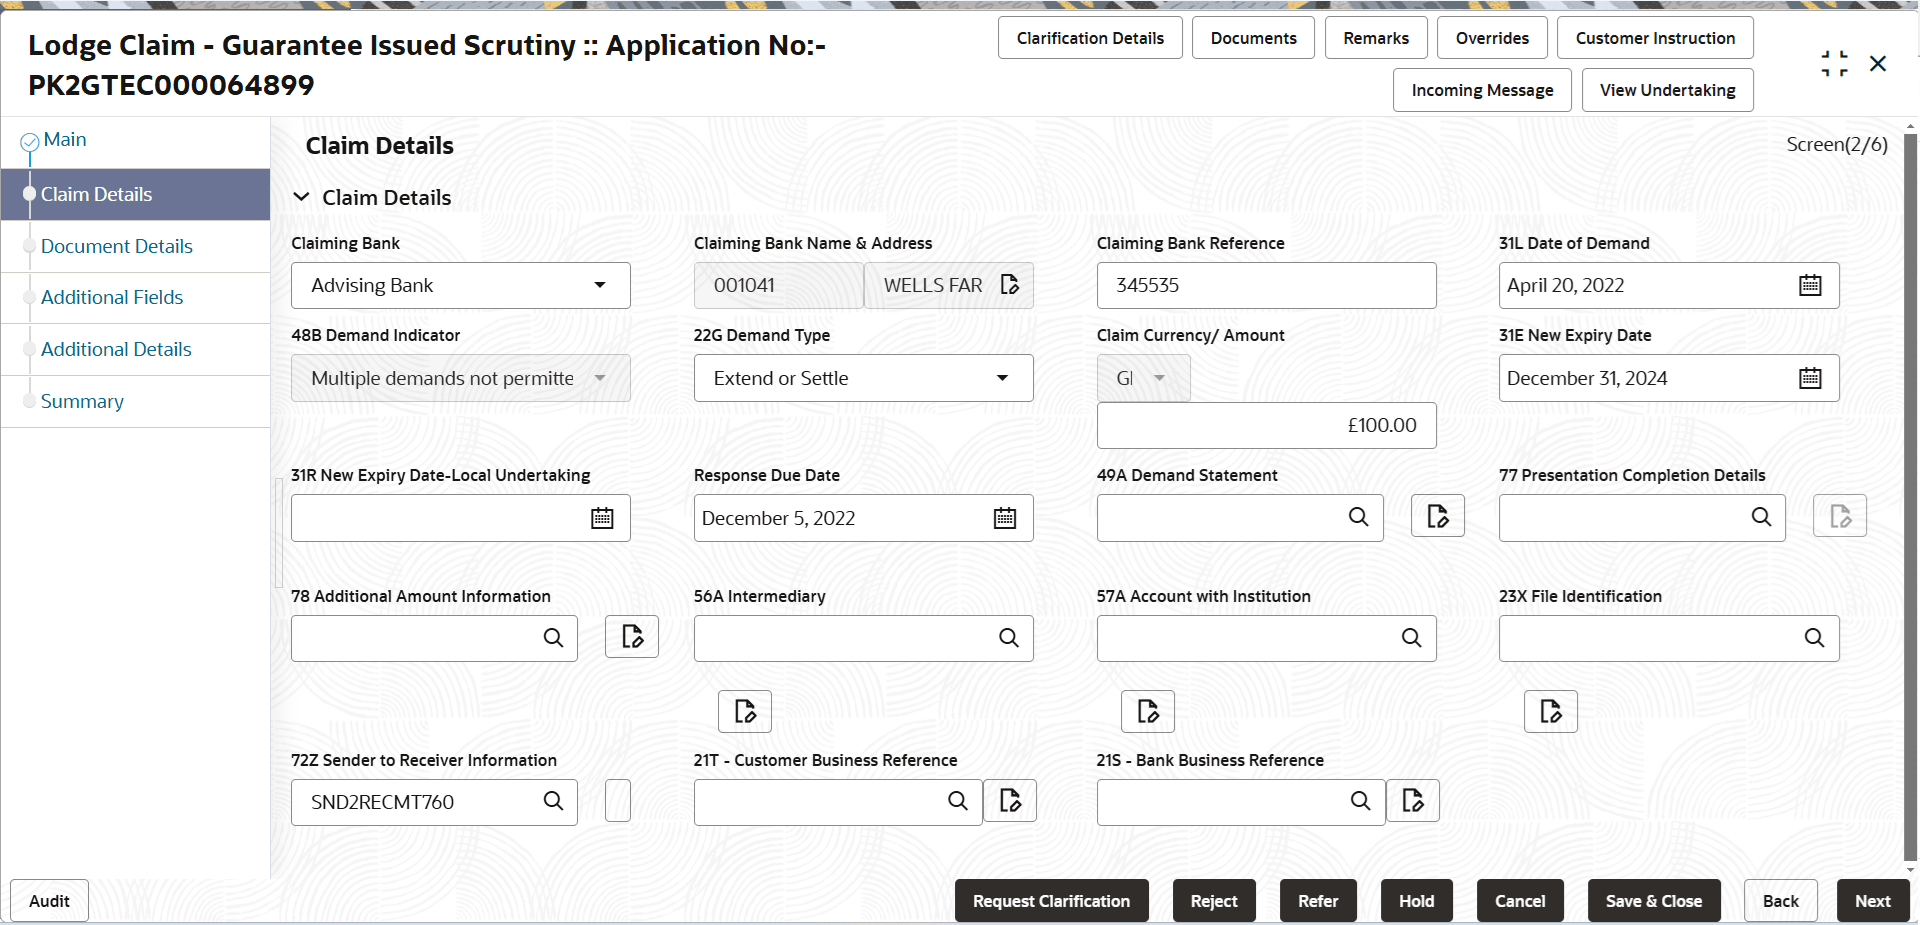Collapse the Claim Details section chevron
Image resolution: width=1920 pixels, height=925 pixels.
pyautogui.click(x=303, y=197)
